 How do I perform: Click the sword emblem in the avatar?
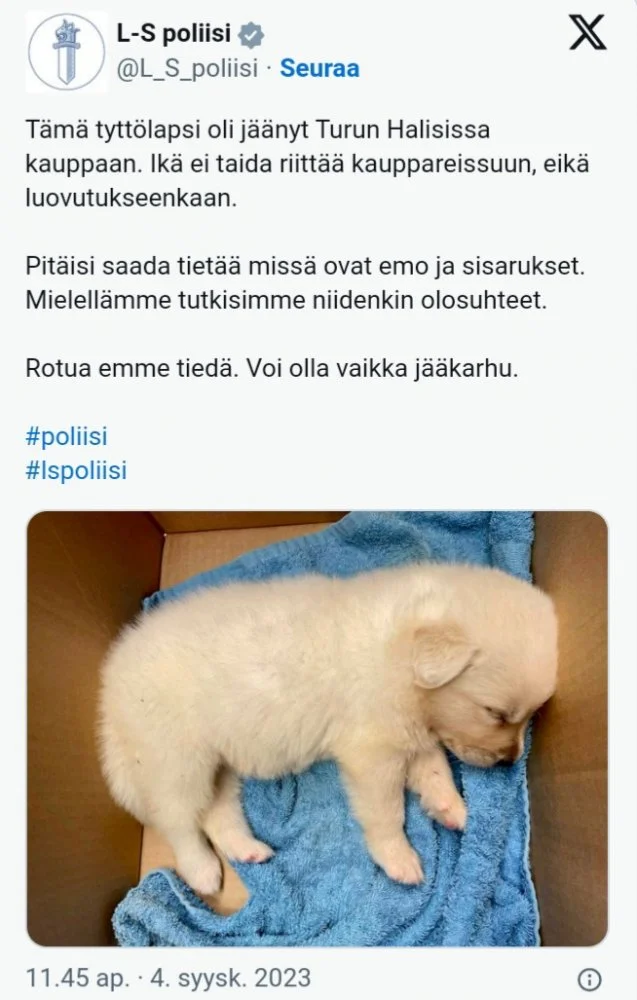point(66,52)
